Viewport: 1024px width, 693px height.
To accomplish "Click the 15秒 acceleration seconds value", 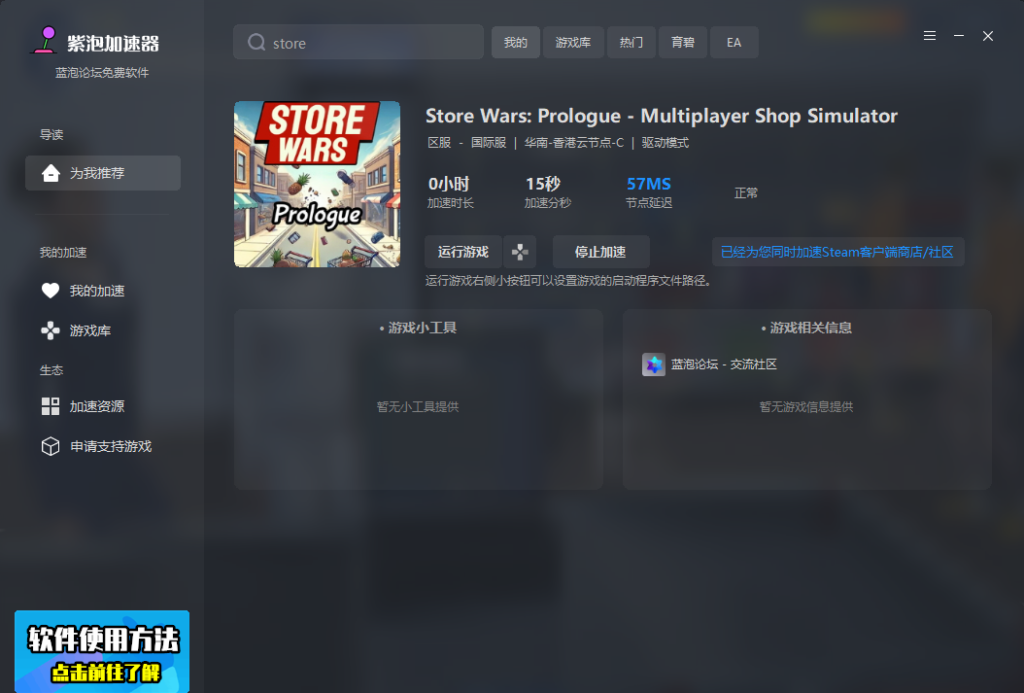I will pos(543,184).
